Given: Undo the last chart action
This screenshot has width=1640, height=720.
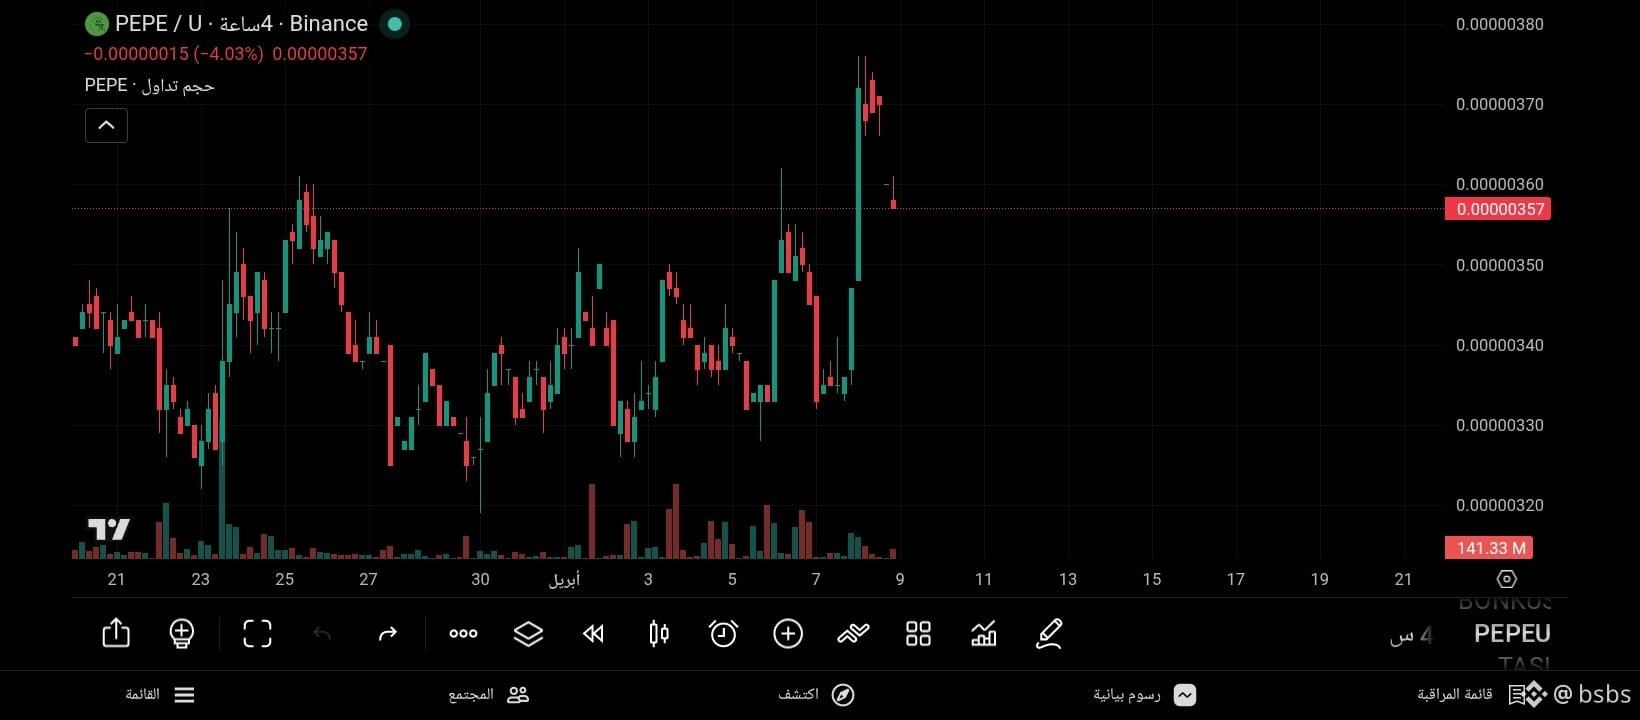Looking at the screenshot, I should [322, 633].
